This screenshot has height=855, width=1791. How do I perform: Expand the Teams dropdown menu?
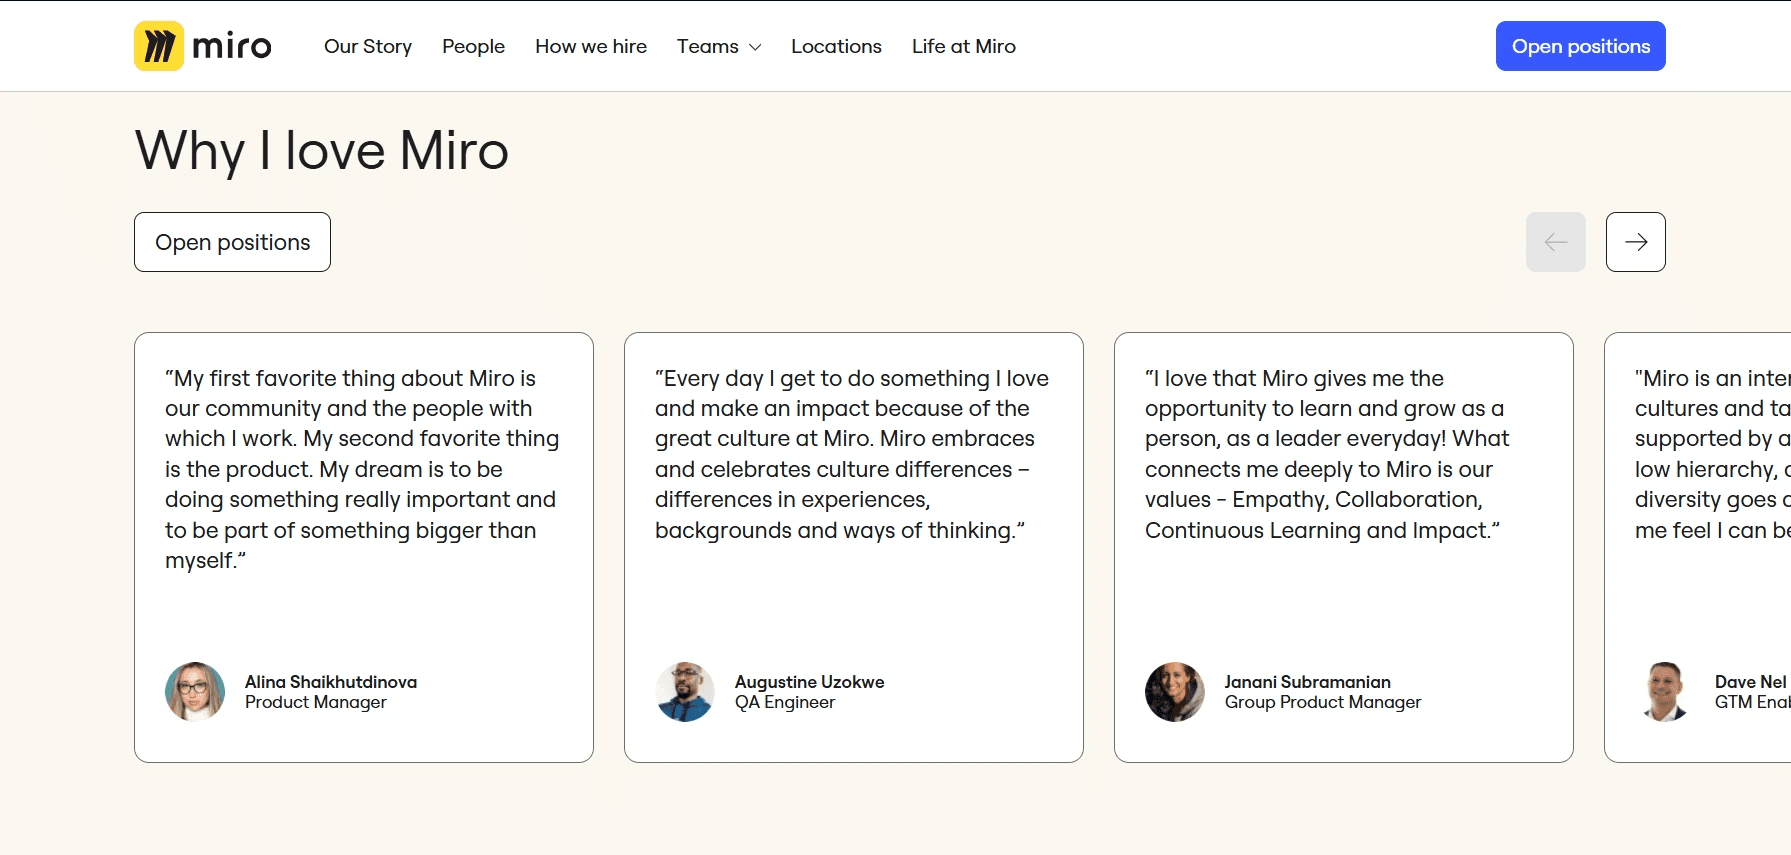coord(719,46)
